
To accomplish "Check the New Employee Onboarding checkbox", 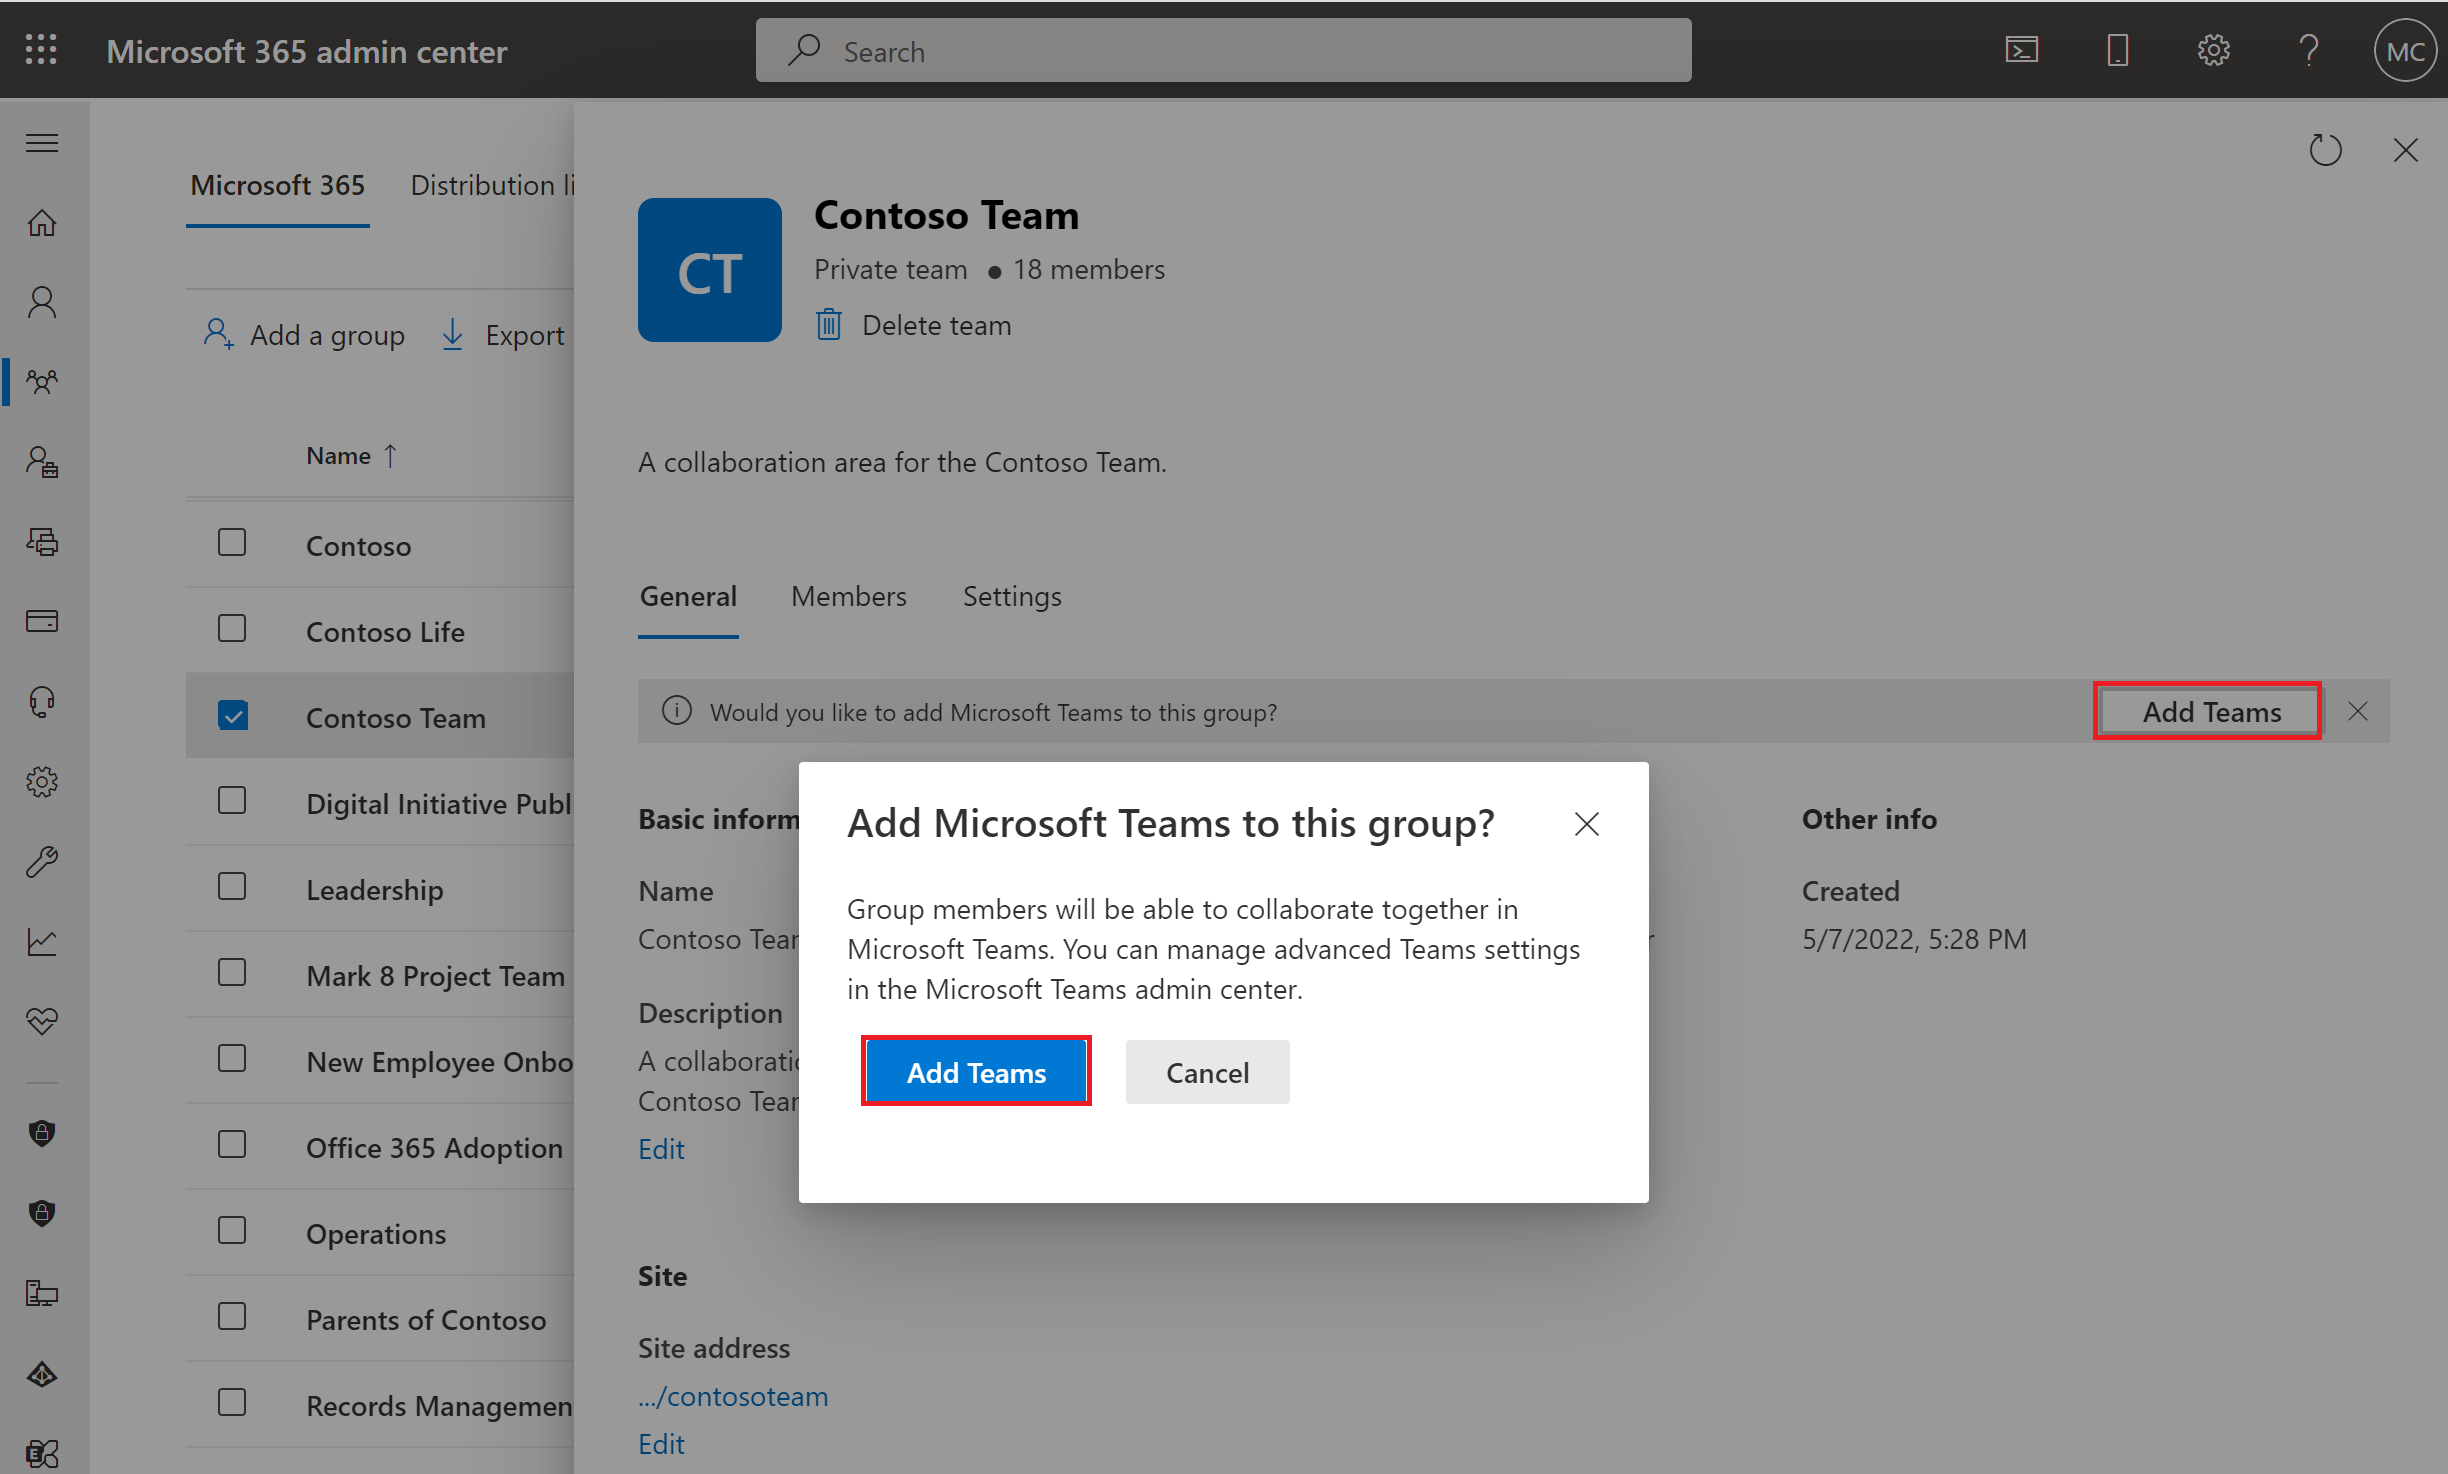I will [x=232, y=1059].
